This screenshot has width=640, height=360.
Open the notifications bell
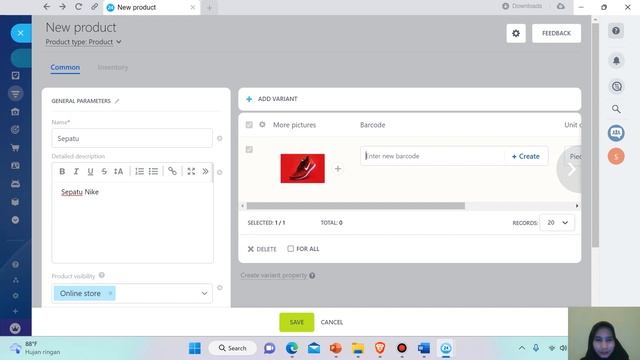coord(616,60)
